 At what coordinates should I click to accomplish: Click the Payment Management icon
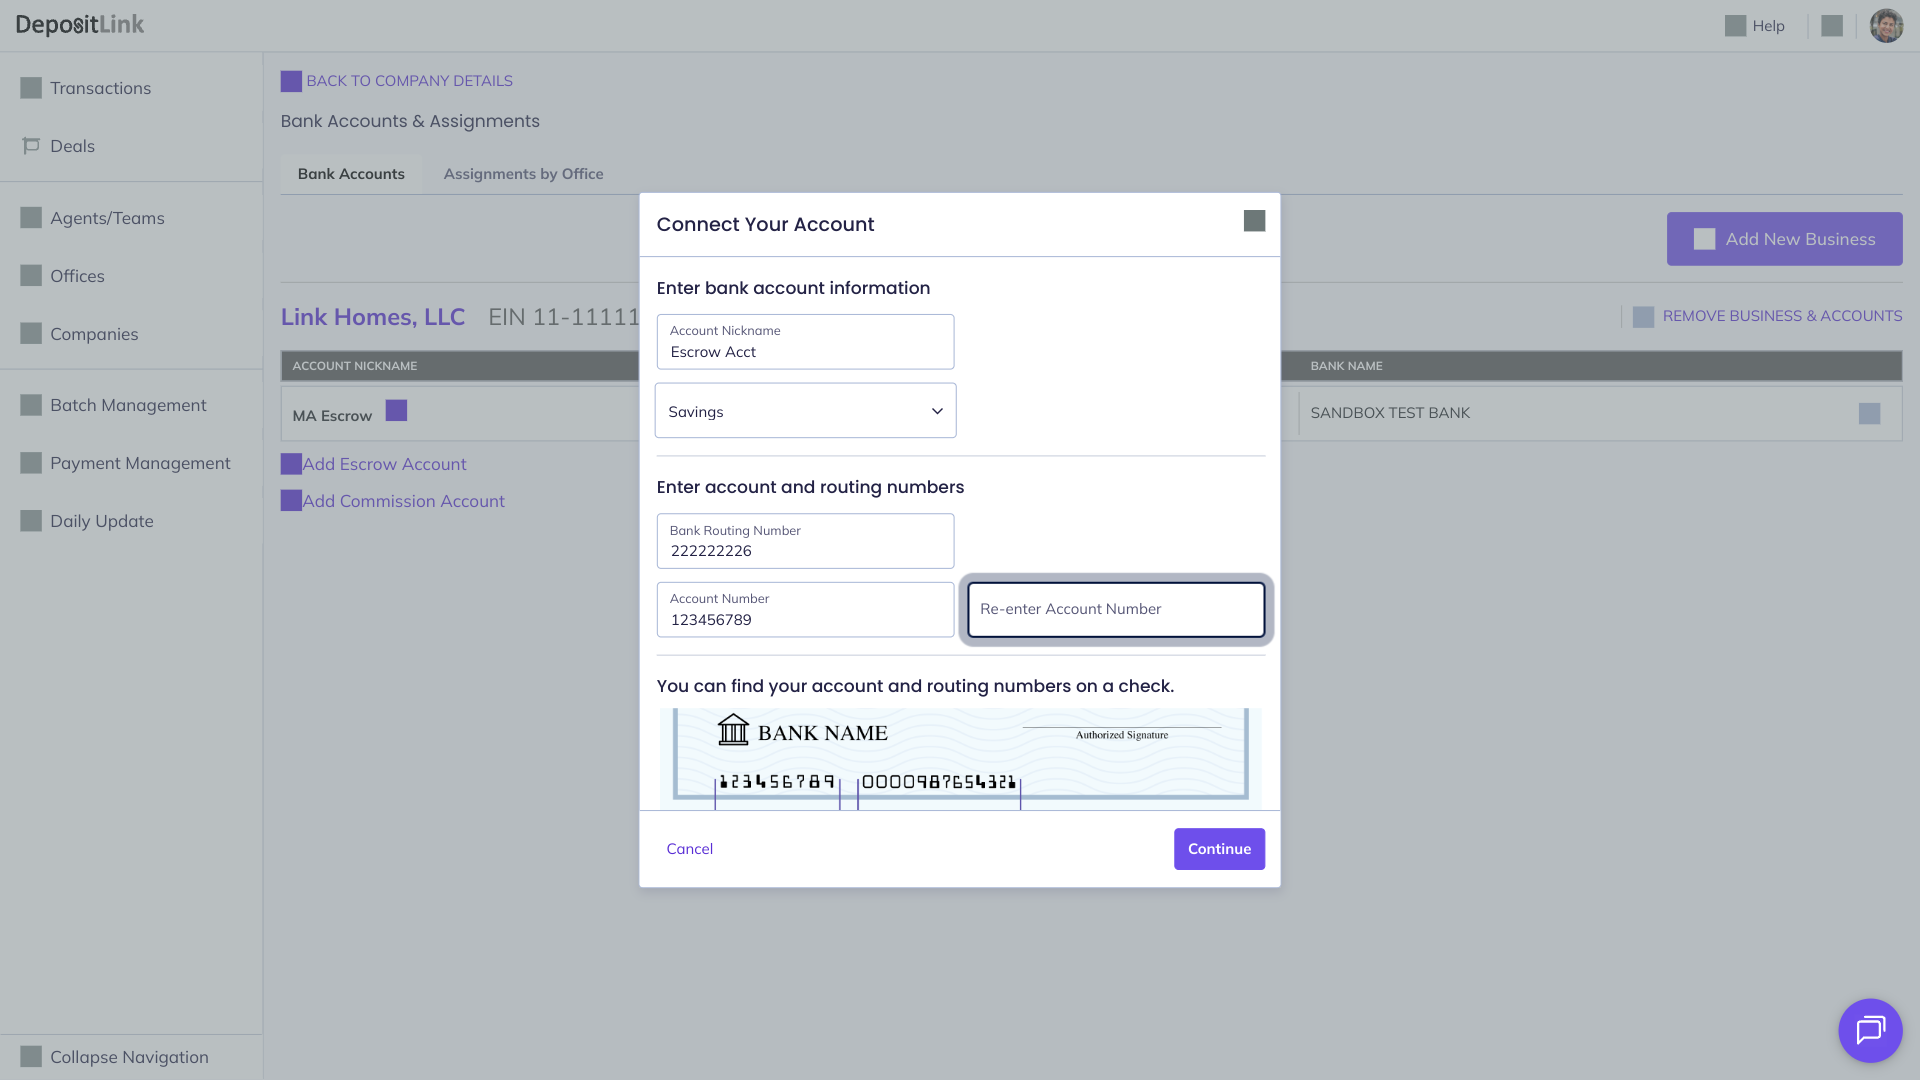(x=31, y=463)
